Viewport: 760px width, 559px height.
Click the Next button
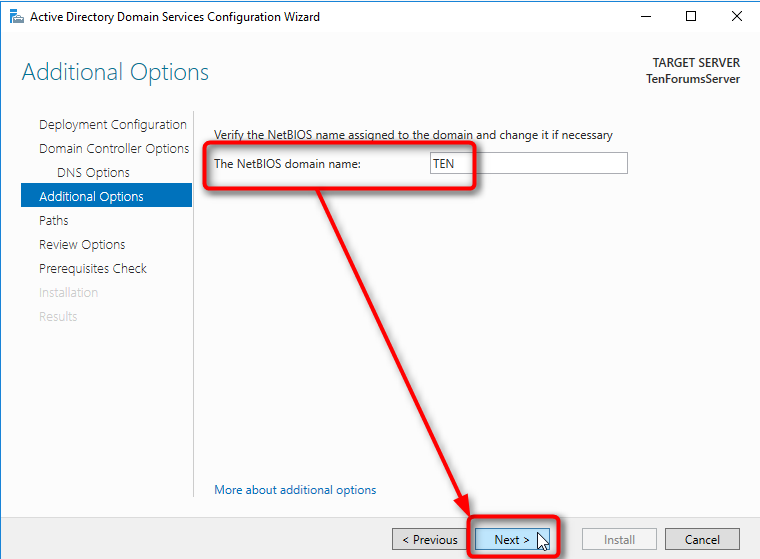[512, 539]
